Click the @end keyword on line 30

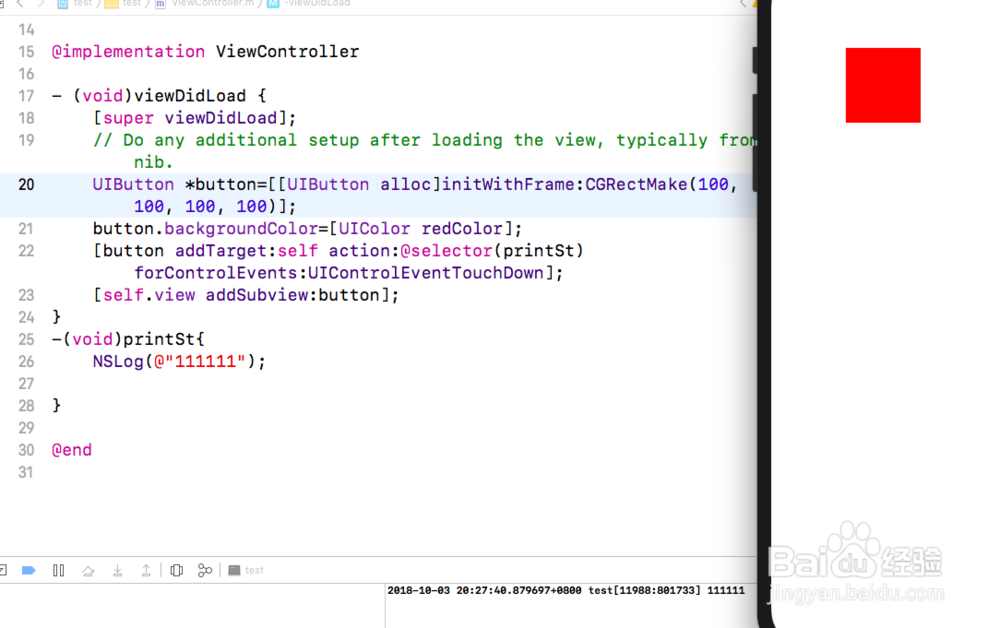point(71,450)
